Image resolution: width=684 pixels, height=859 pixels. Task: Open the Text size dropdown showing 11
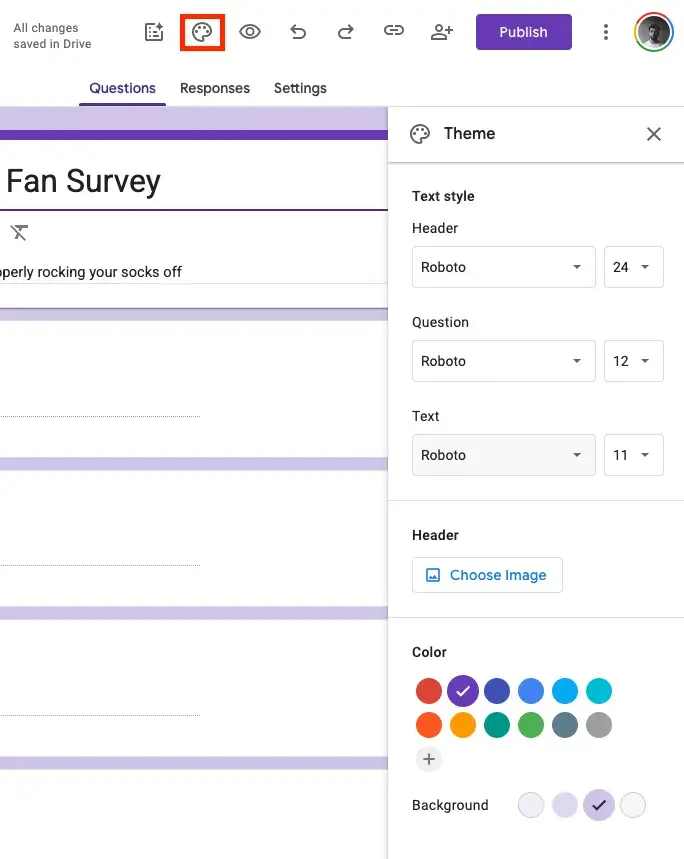(633, 455)
